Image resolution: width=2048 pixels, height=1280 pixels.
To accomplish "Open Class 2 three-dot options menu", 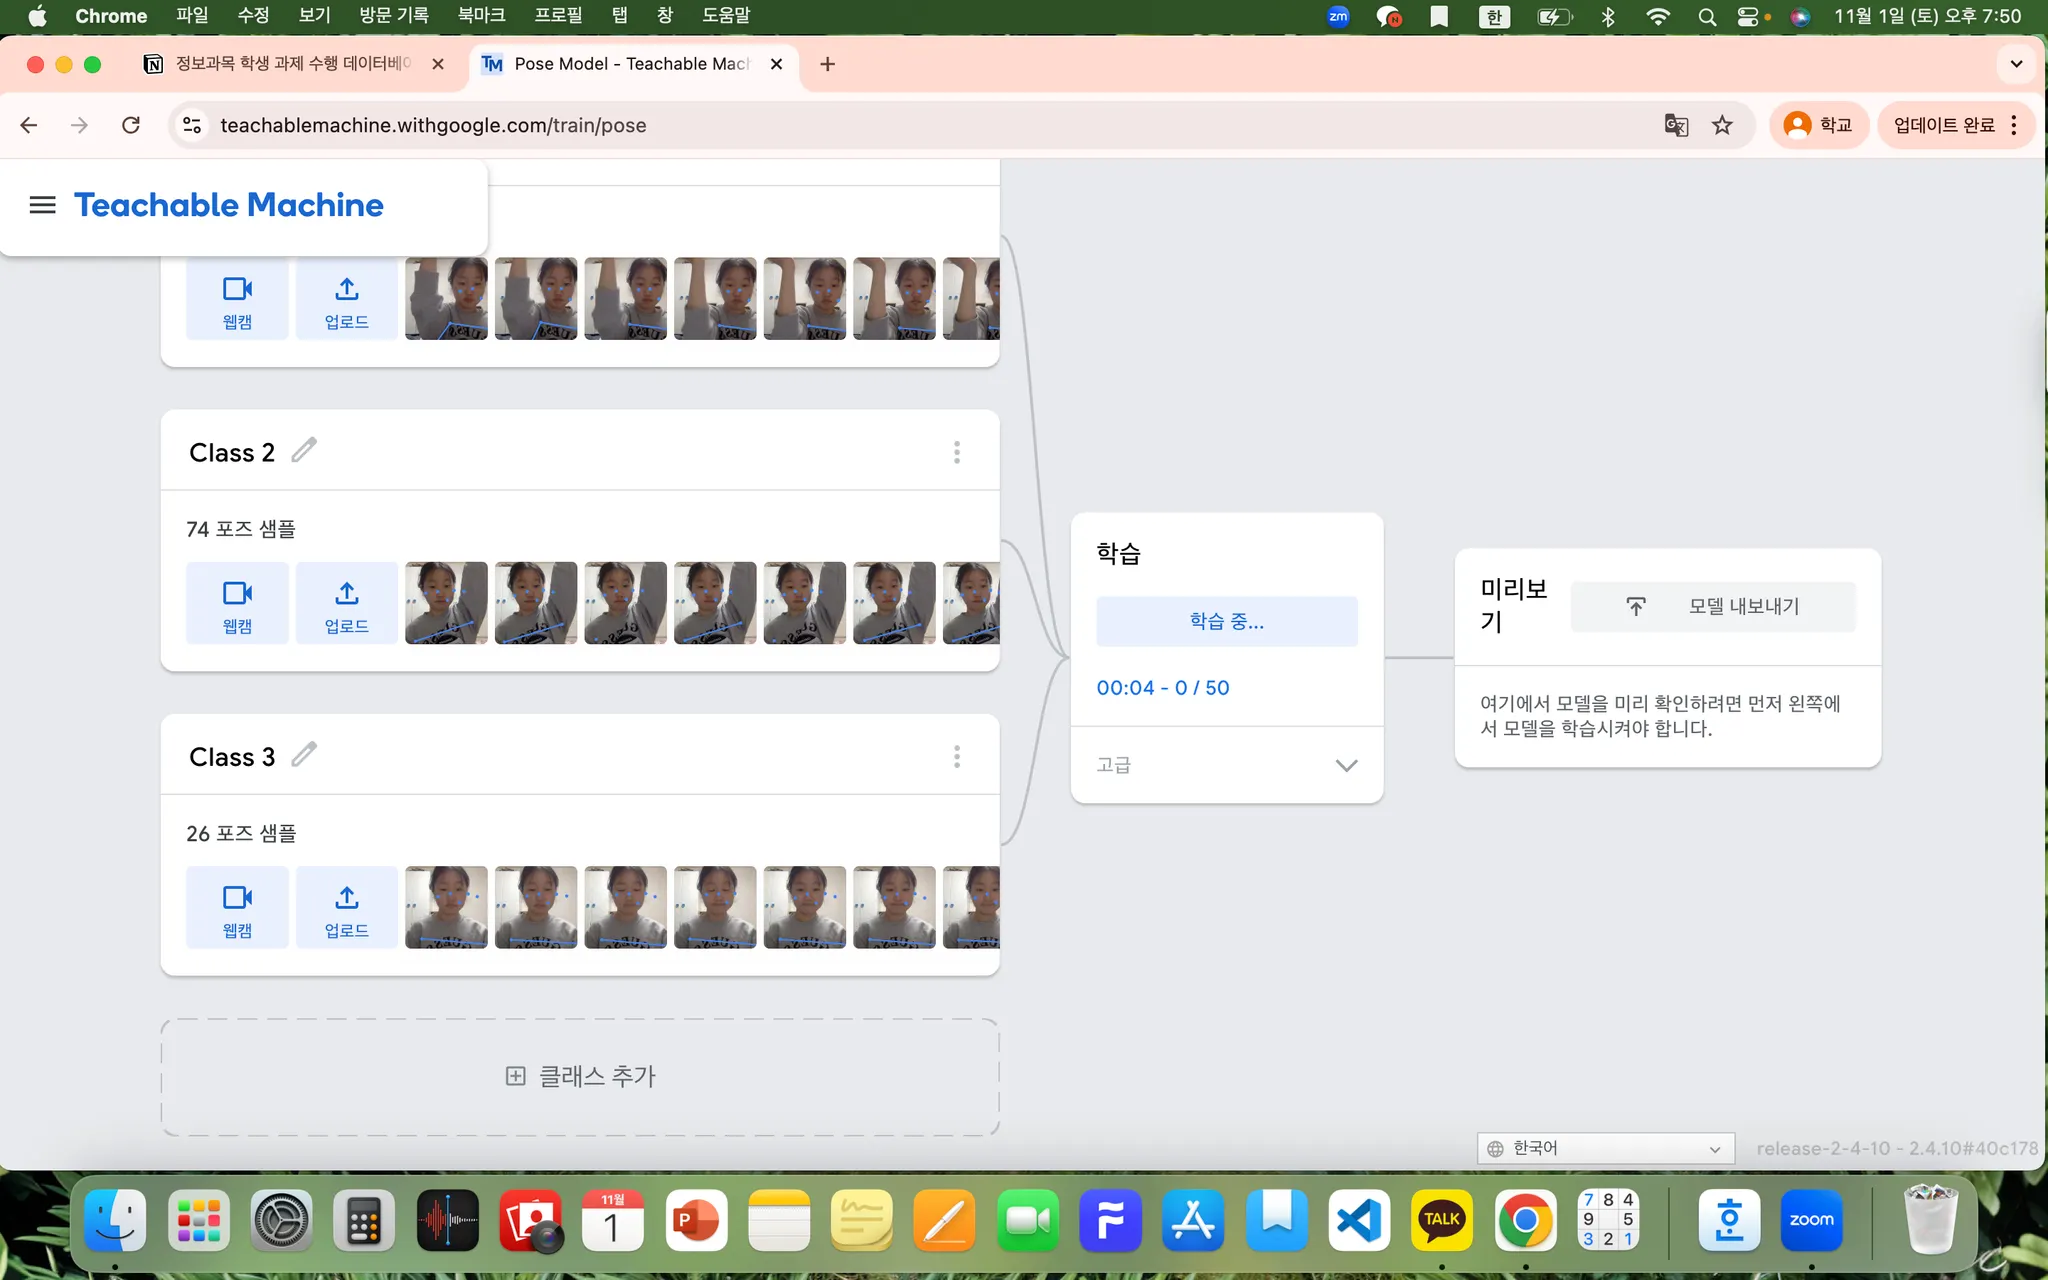I will (957, 452).
